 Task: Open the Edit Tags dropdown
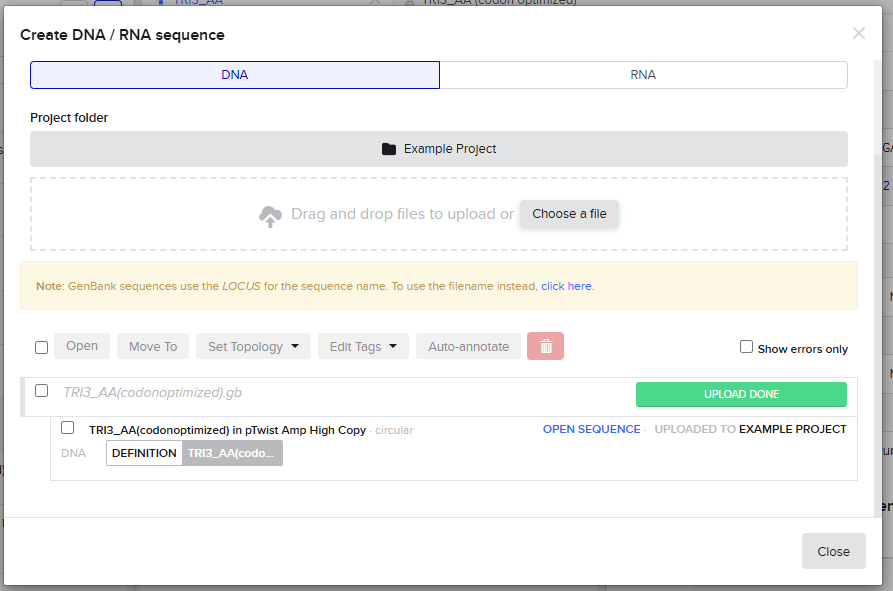363,346
